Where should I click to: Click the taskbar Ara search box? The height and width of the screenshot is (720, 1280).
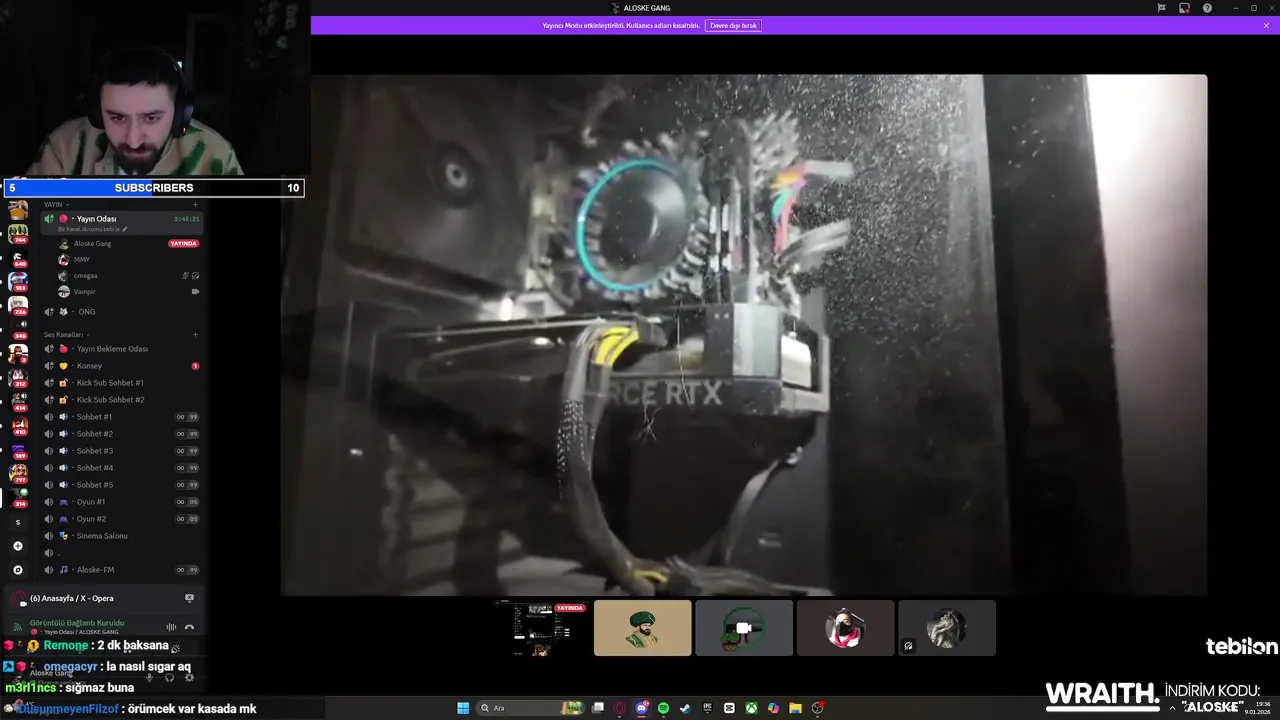(x=531, y=708)
